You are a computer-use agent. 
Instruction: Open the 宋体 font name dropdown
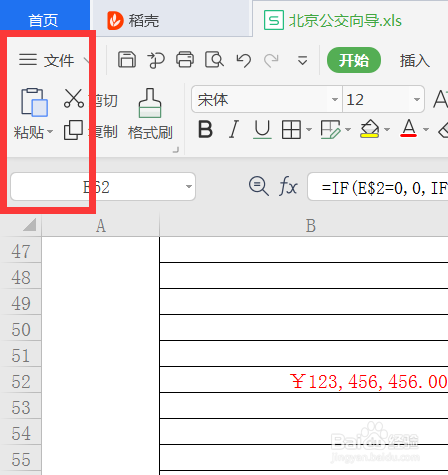point(335,99)
